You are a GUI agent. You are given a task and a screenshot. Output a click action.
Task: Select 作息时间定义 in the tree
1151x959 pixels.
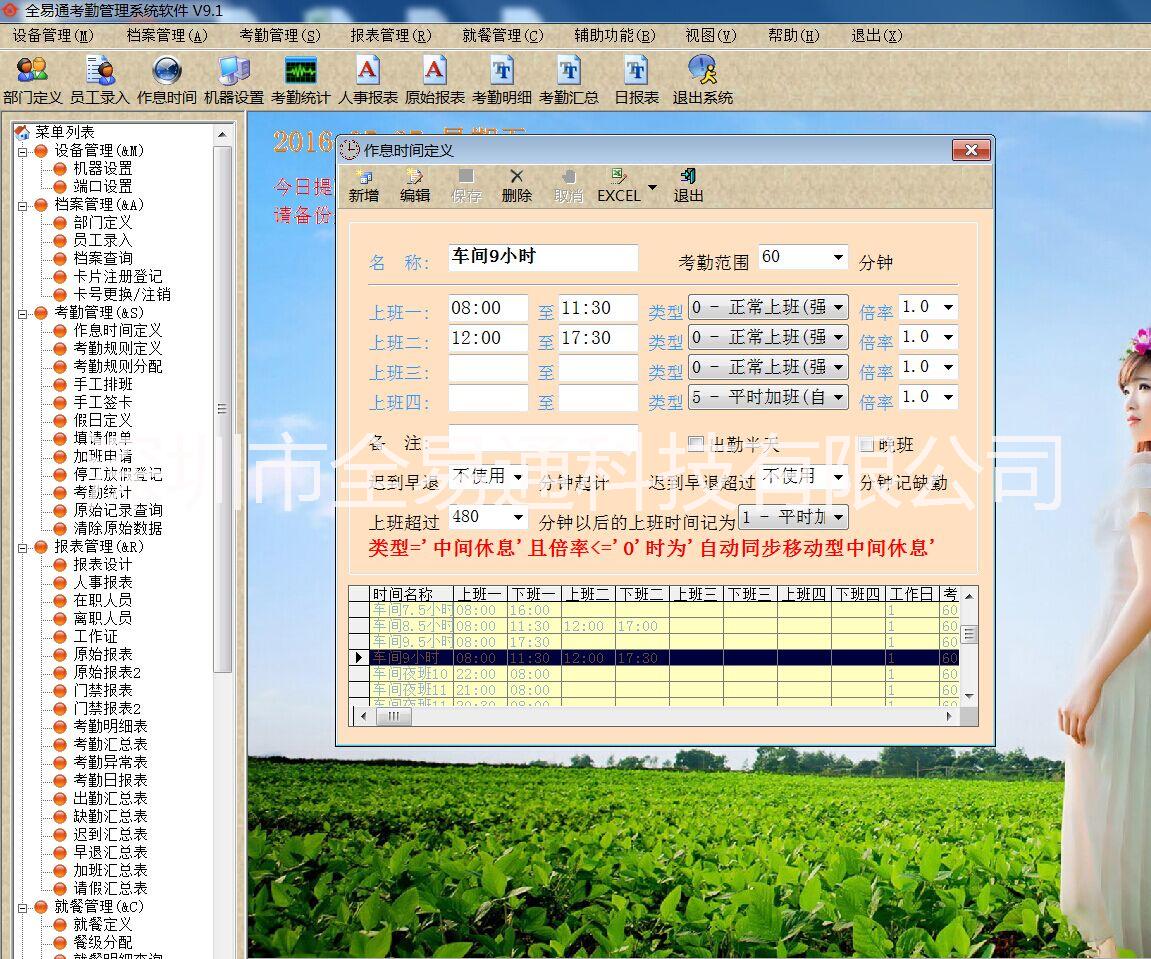117,330
